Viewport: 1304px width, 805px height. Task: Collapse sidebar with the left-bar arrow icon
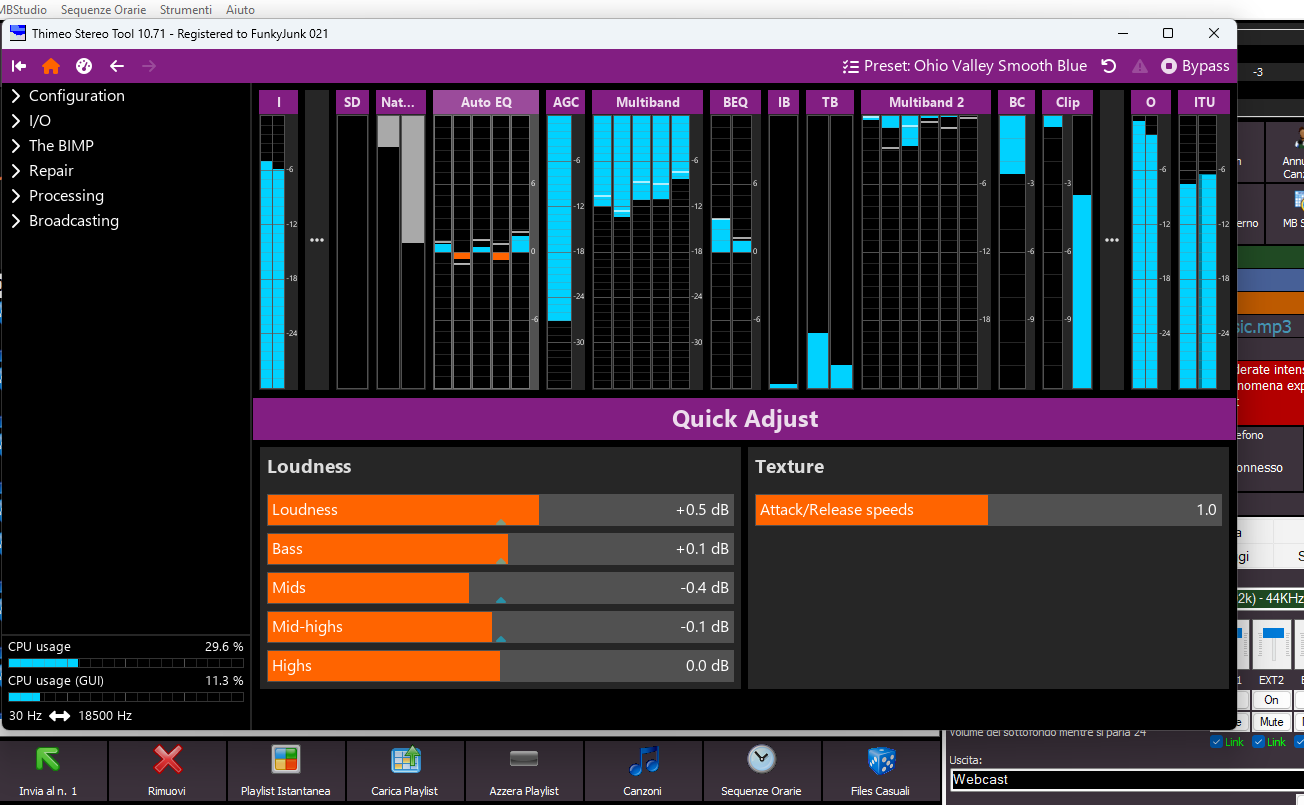pyautogui.click(x=19, y=66)
